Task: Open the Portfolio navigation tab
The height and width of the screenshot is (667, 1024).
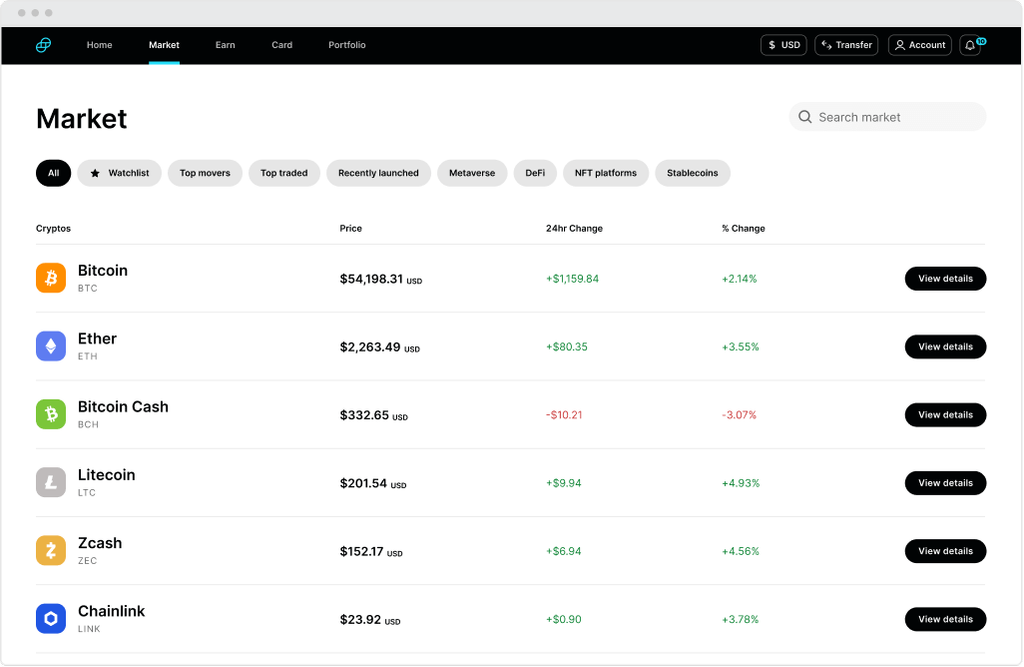Action: pos(347,45)
